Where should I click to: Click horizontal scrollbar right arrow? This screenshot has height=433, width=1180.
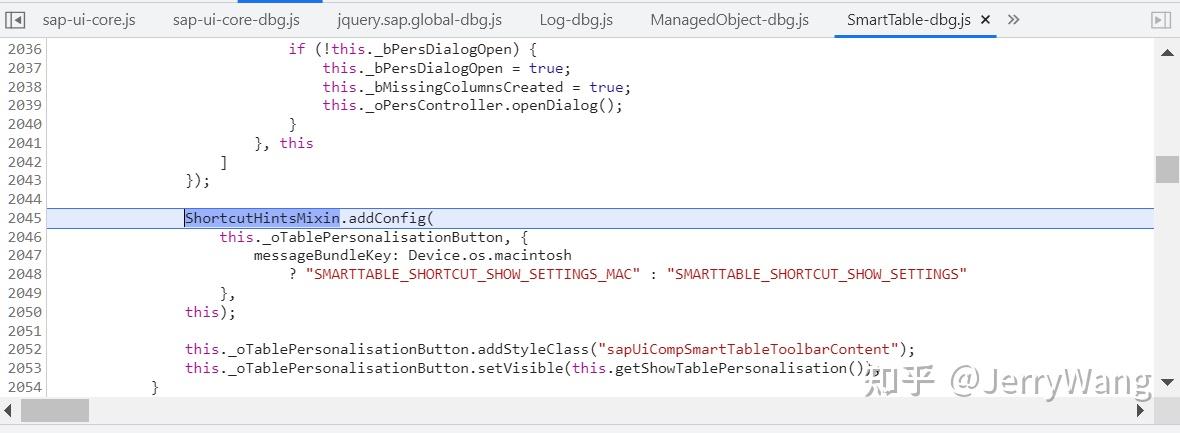click(1141, 410)
